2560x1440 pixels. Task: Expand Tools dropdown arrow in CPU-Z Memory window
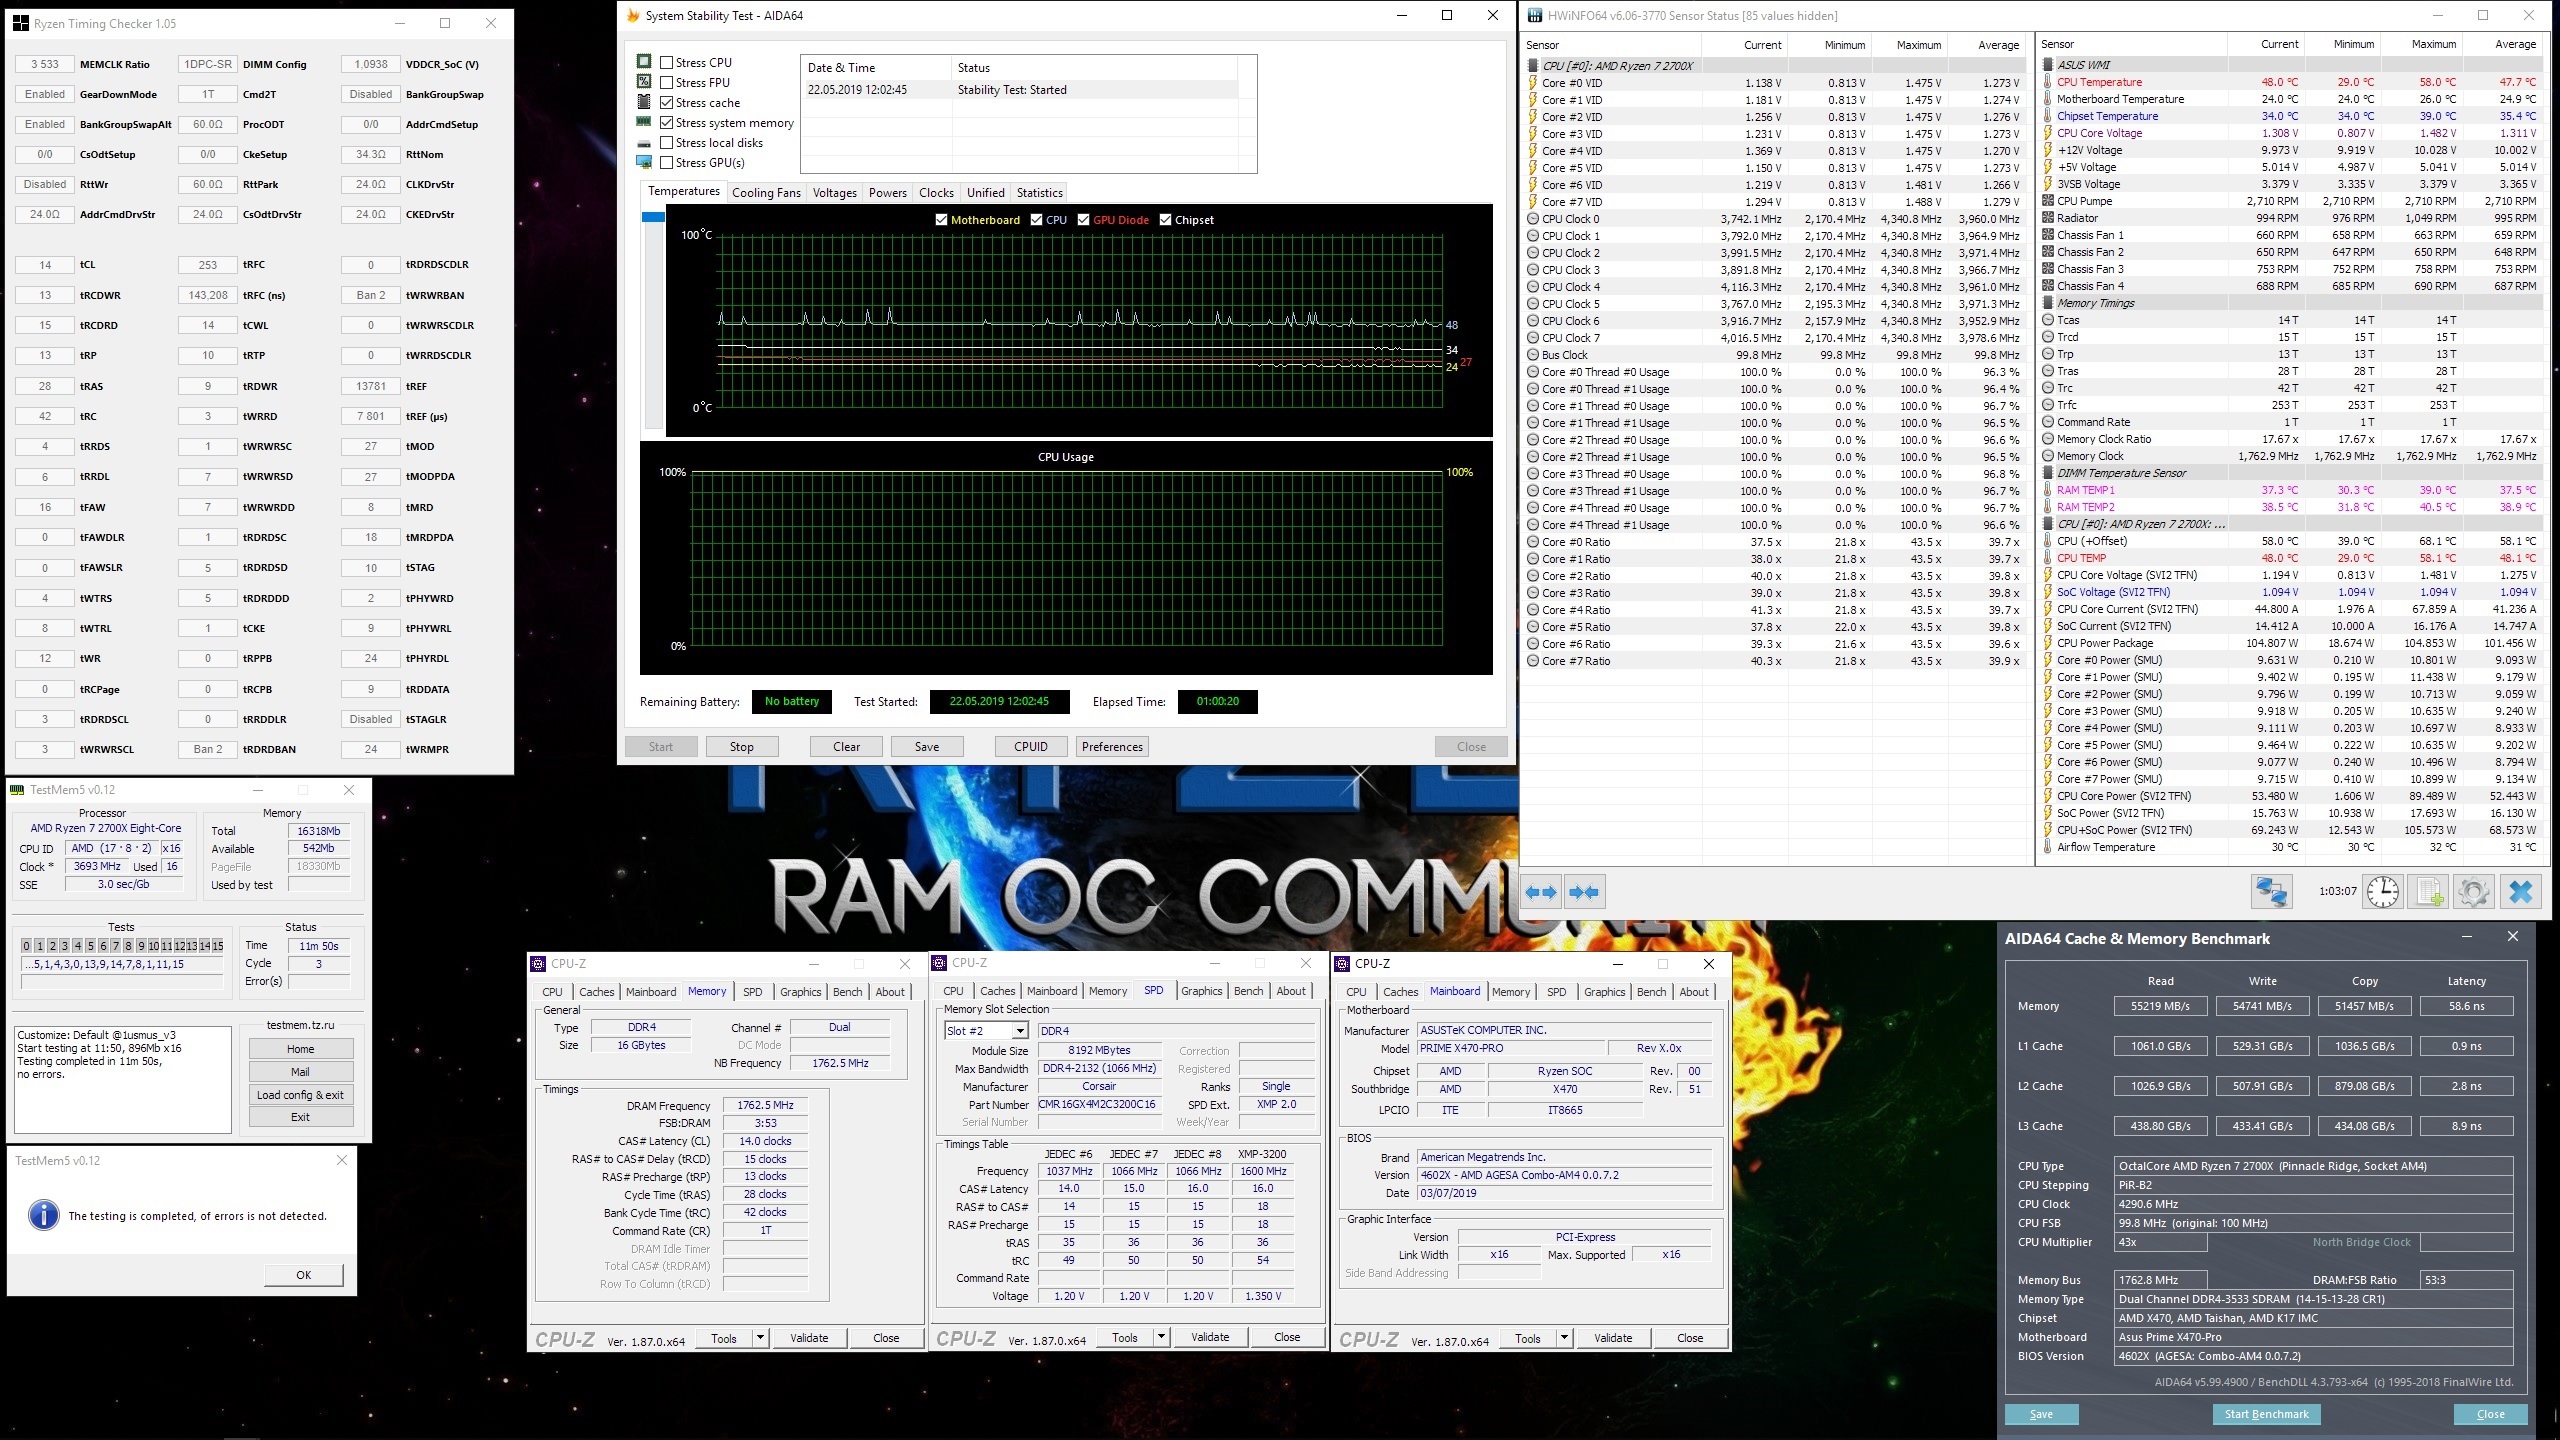point(760,1338)
